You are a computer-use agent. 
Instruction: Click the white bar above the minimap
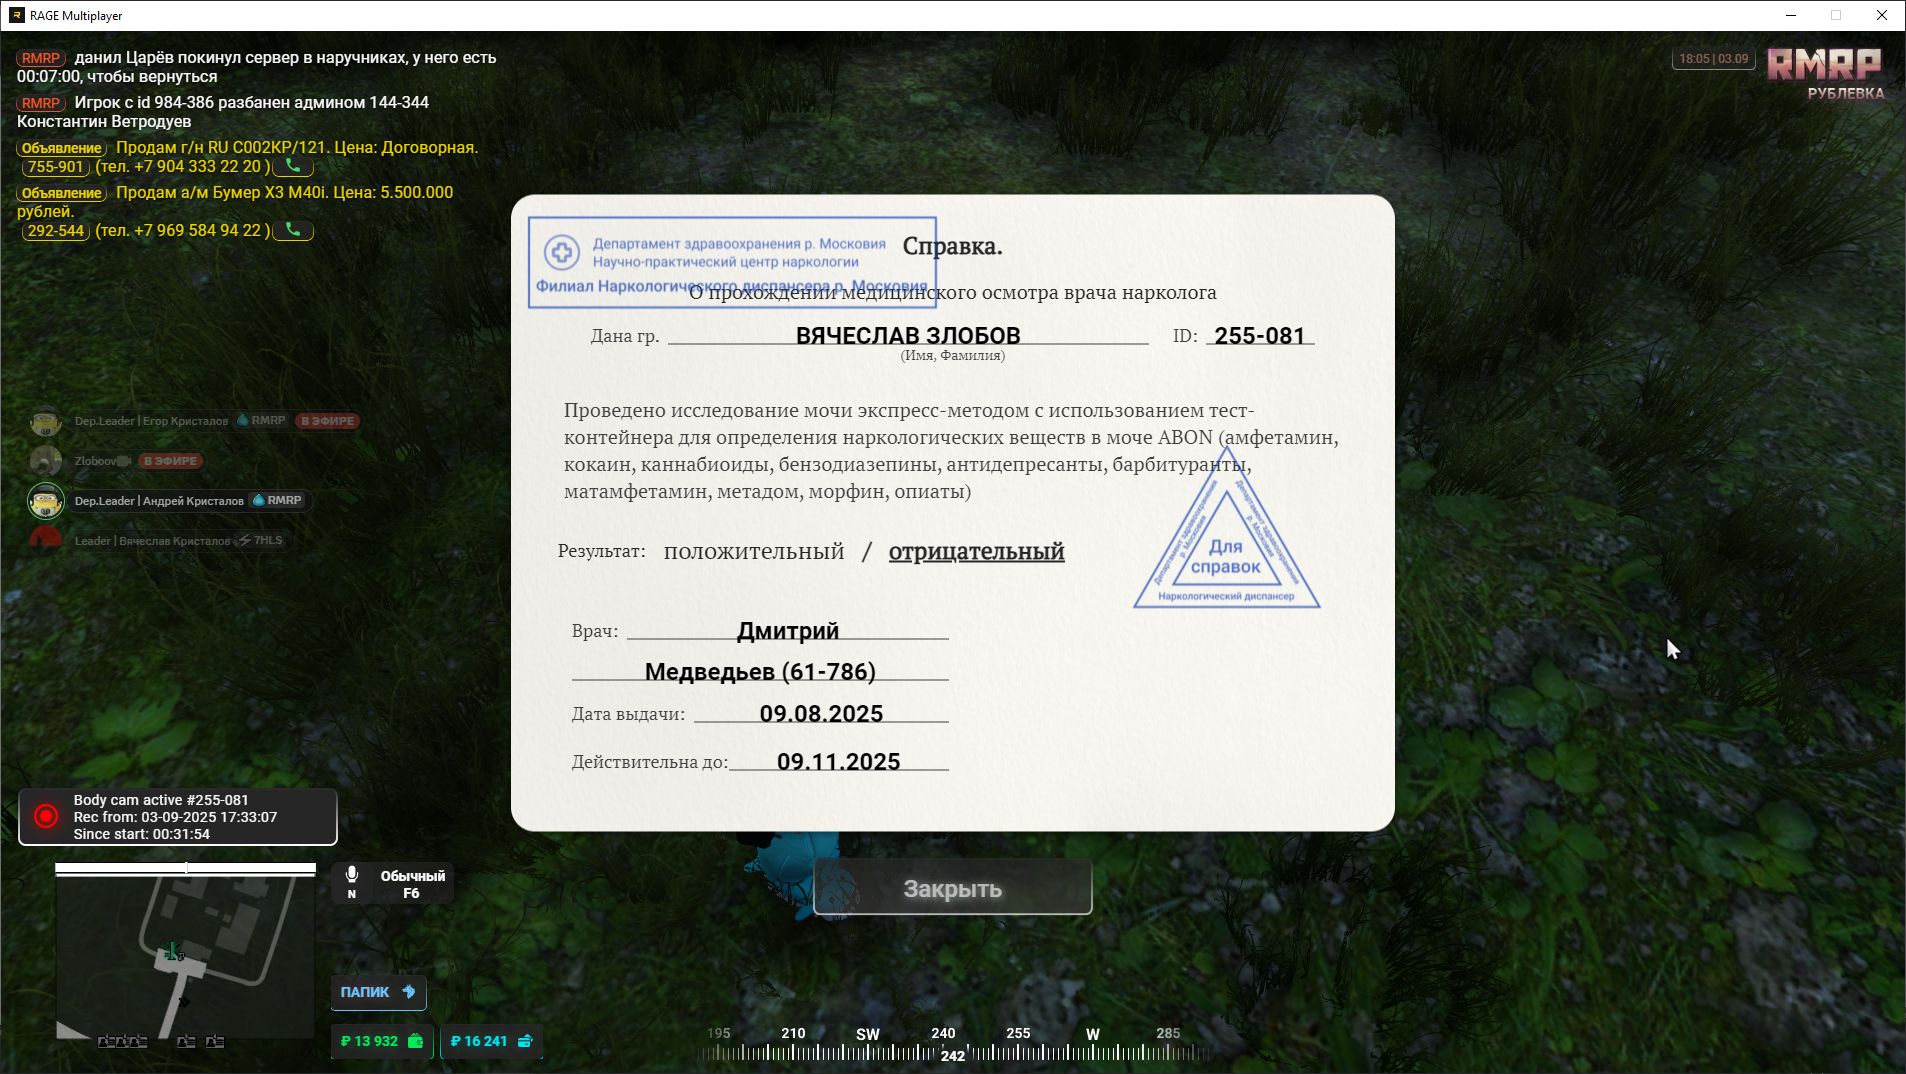tap(185, 868)
